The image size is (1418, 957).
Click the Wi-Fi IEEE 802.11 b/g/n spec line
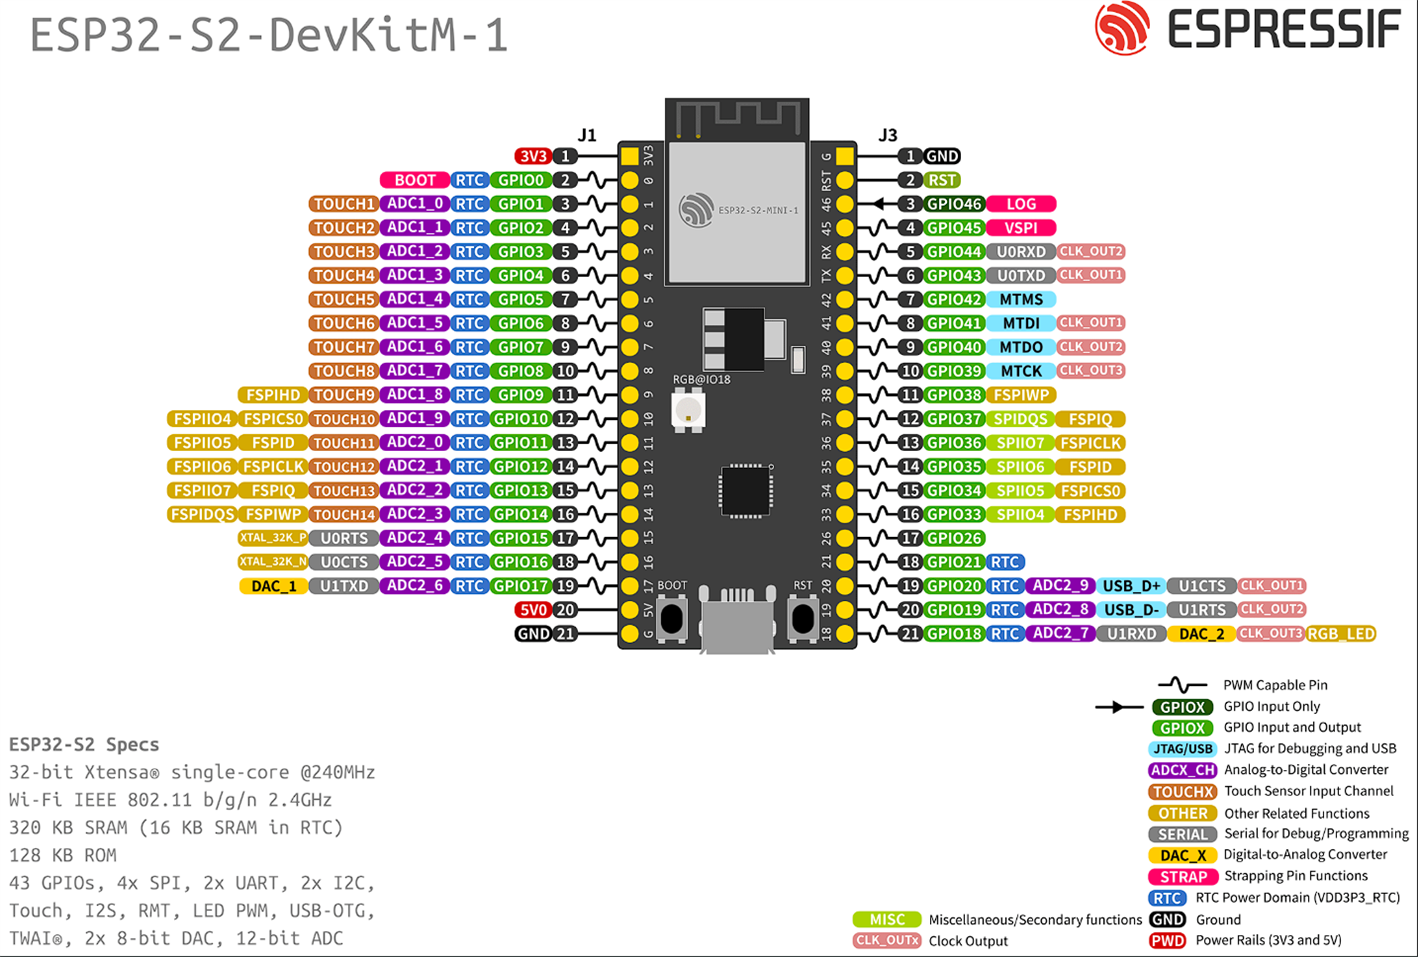[171, 800]
